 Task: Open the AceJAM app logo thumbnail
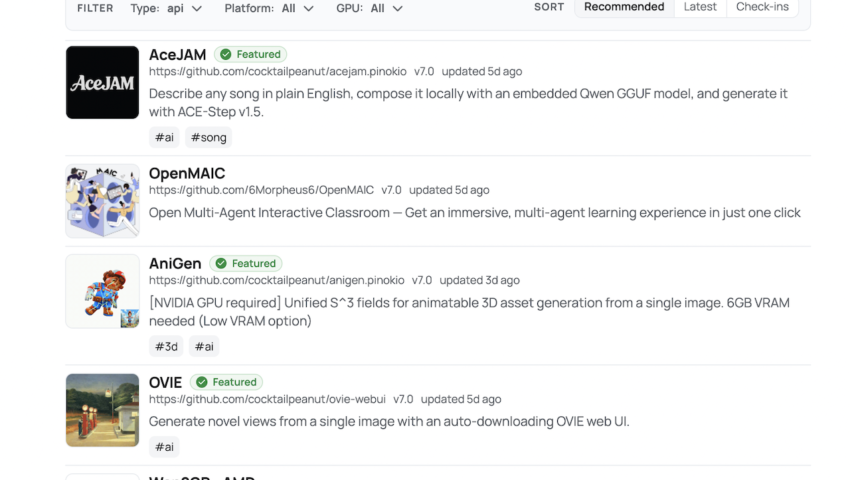102,83
